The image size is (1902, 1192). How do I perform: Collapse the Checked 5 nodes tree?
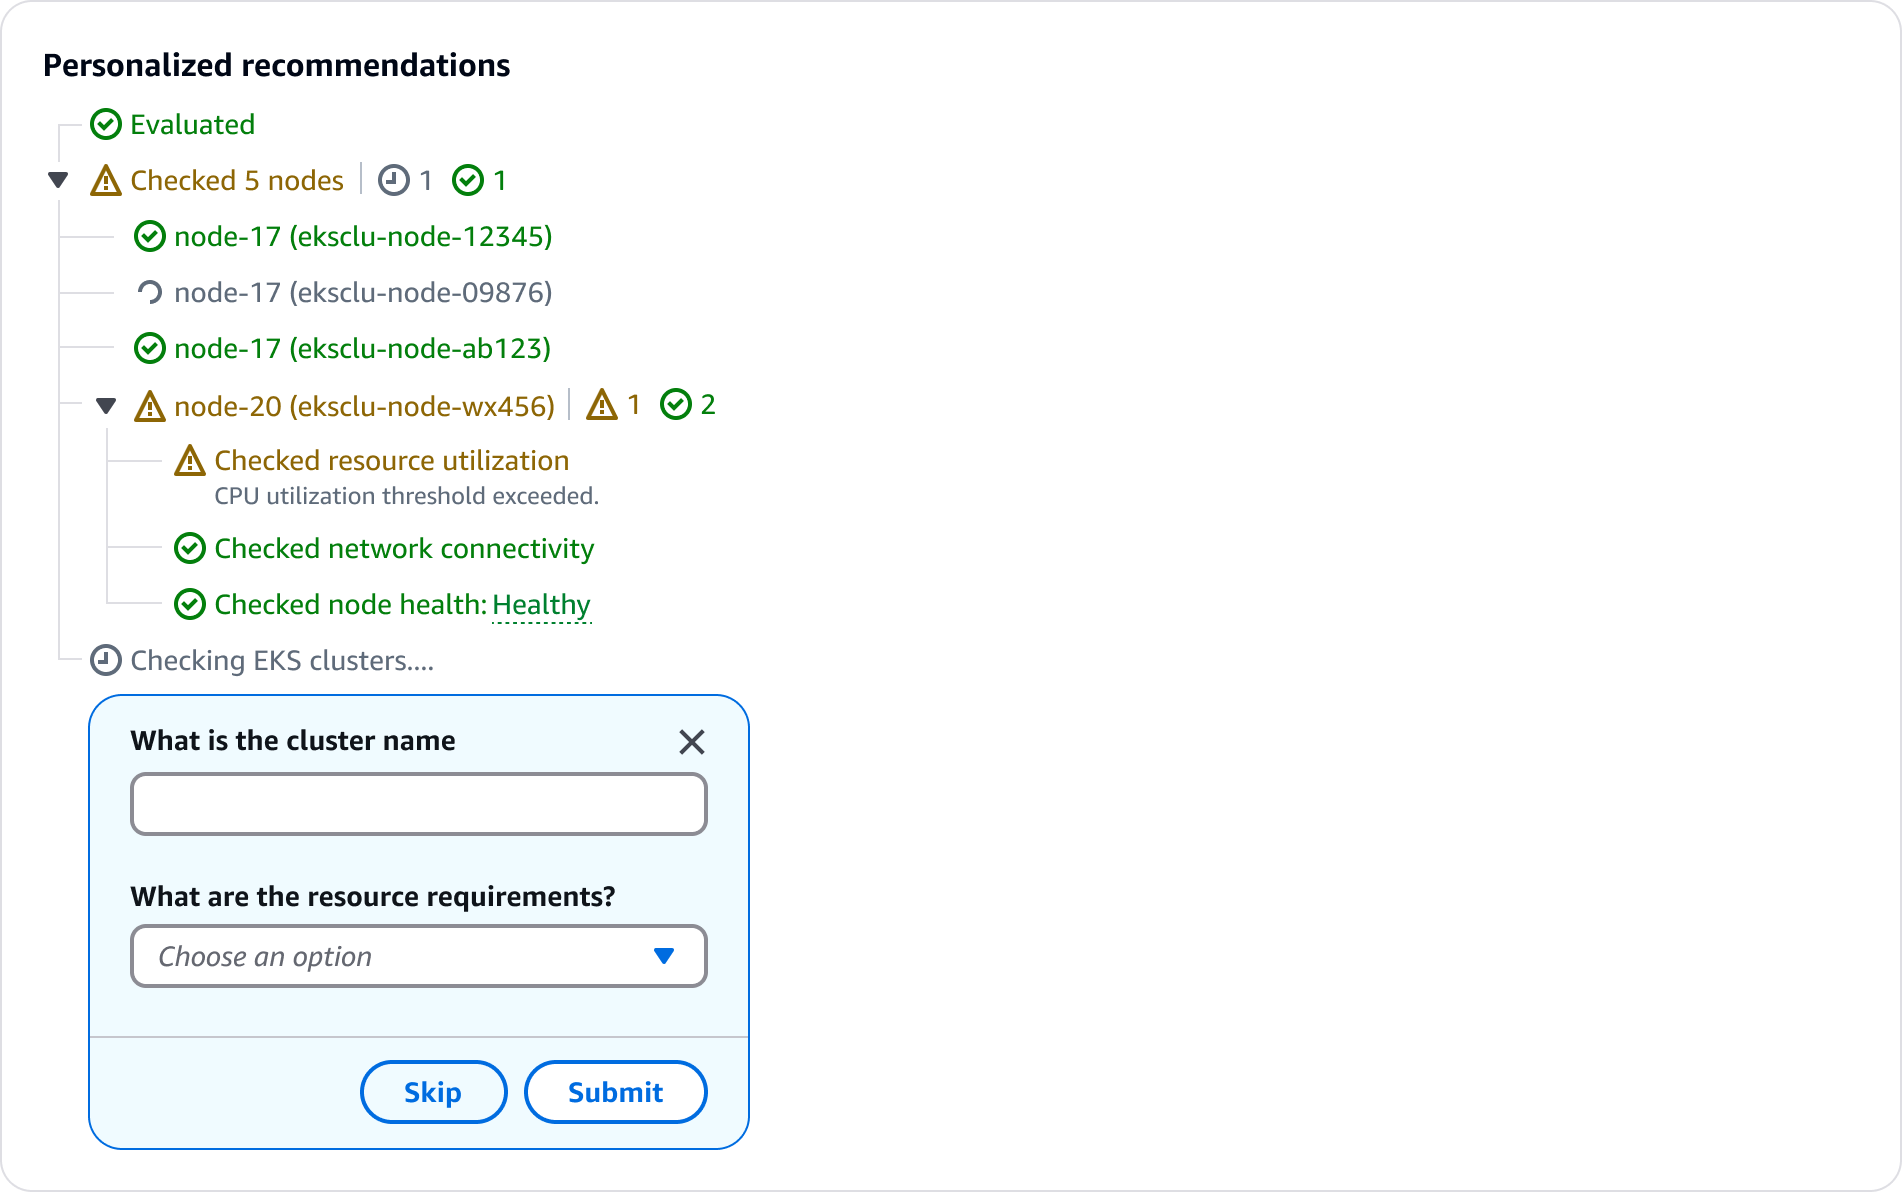58,181
